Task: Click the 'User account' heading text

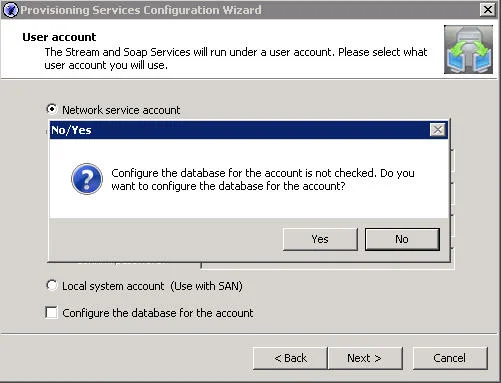Action: click(59, 37)
